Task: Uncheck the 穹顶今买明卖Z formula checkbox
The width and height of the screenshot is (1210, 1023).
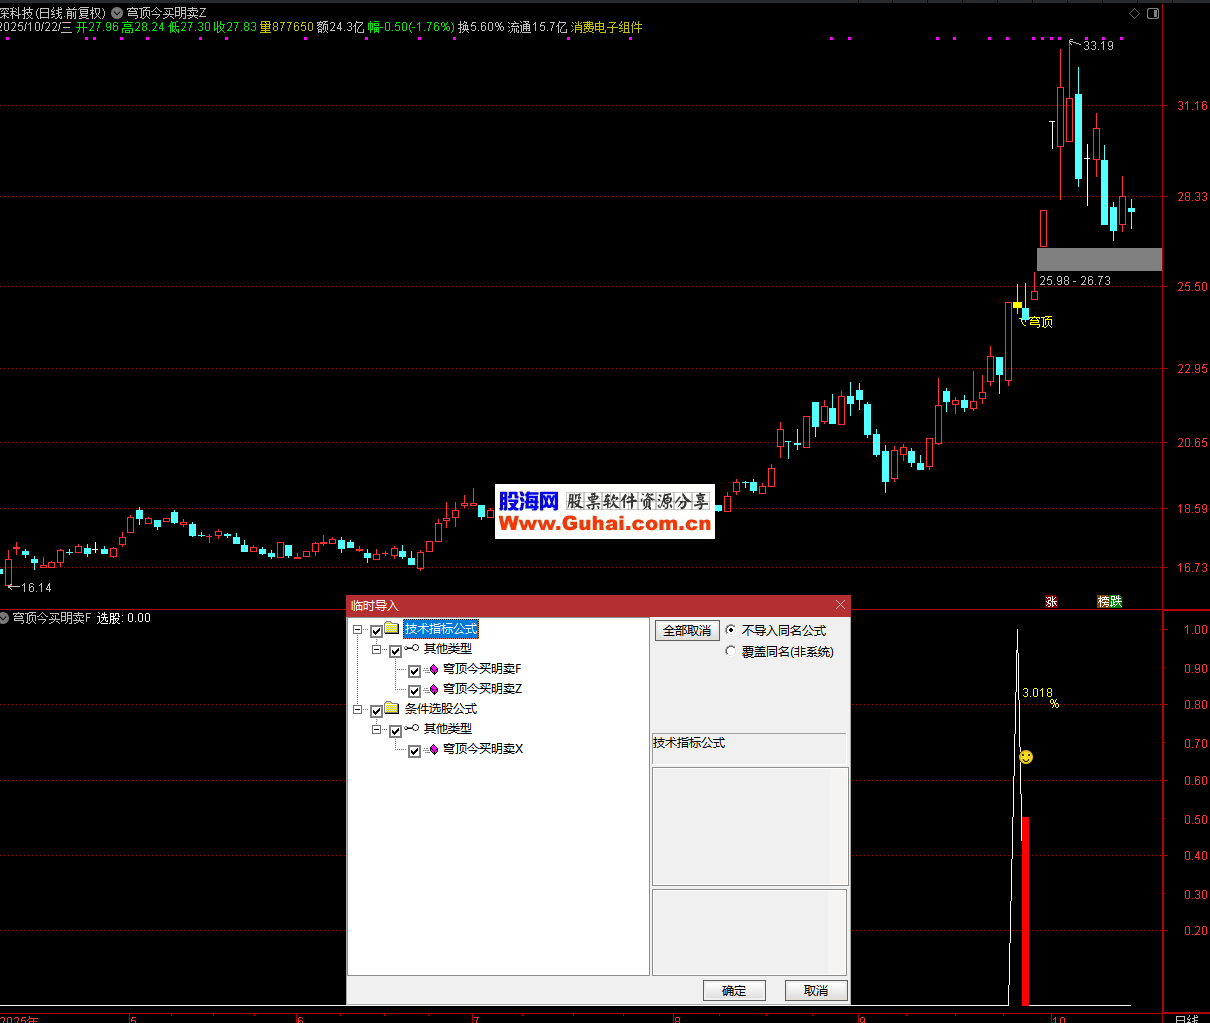Action: [414, 690]
